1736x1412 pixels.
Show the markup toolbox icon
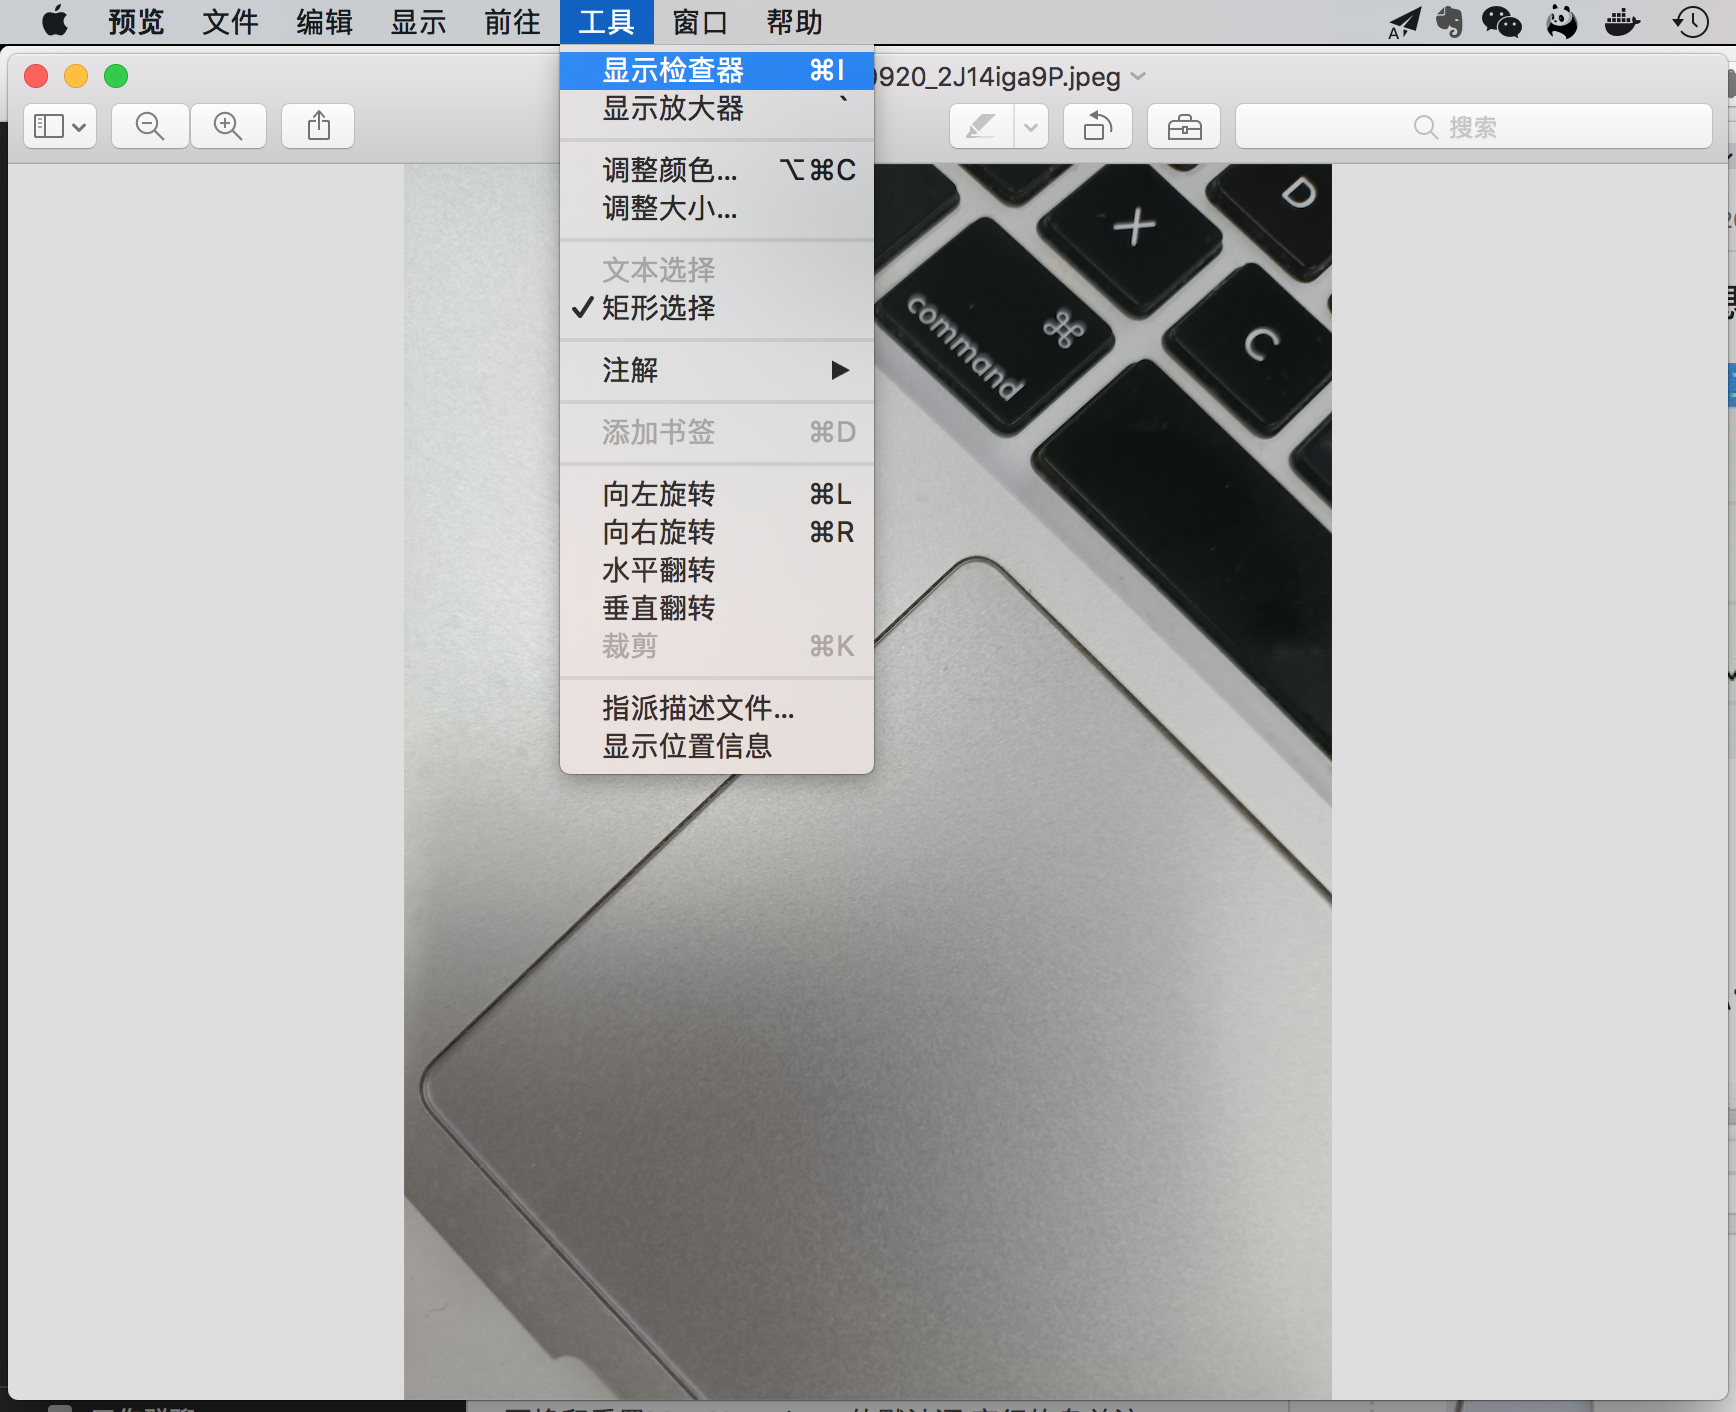click(1184, 127)
